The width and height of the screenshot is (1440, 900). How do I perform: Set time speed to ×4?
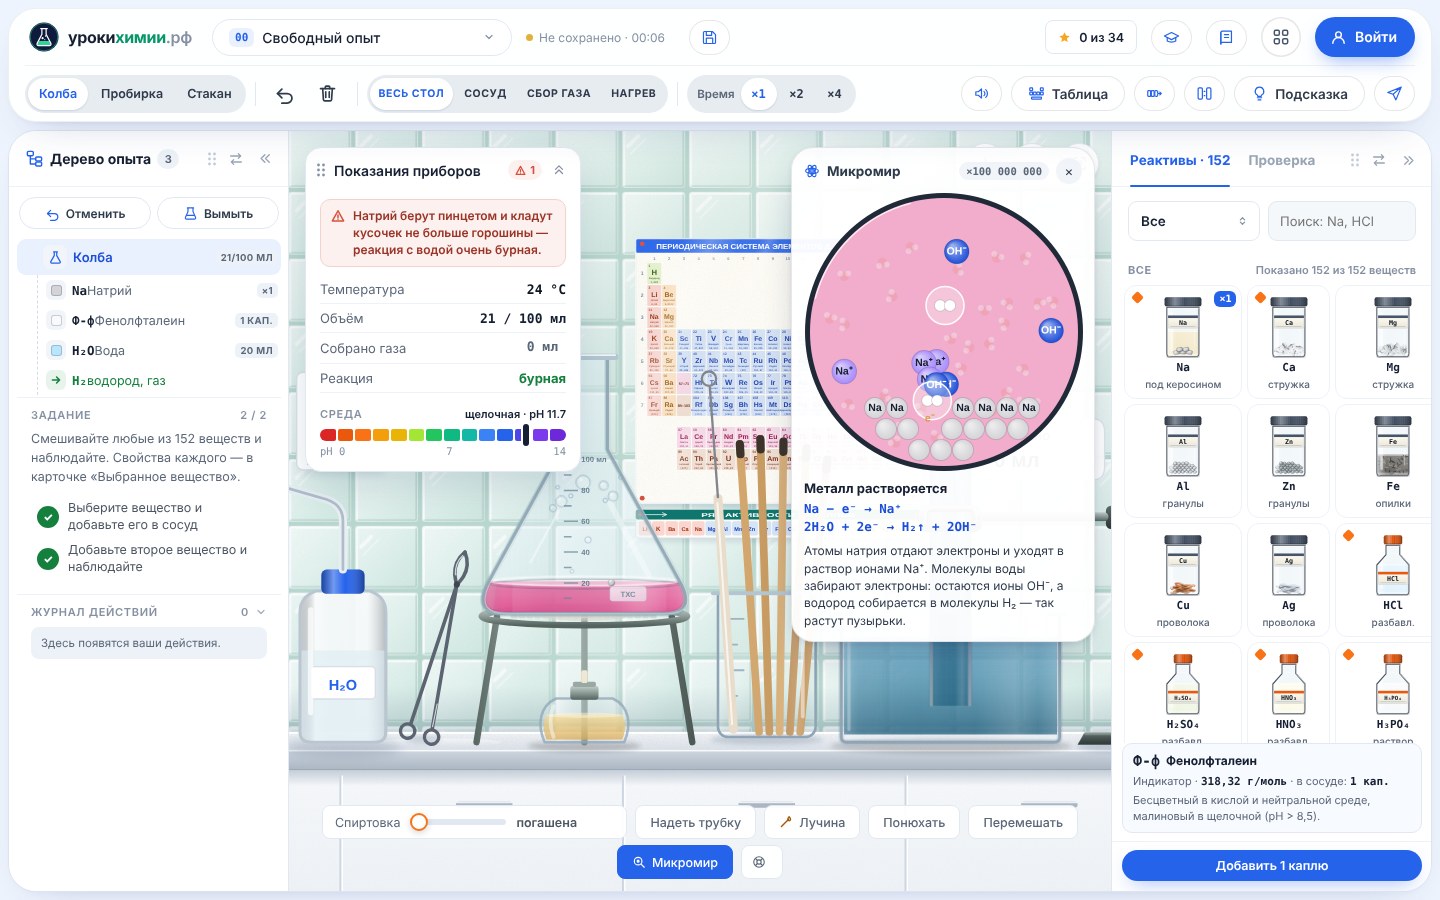(x=834, y=94)
